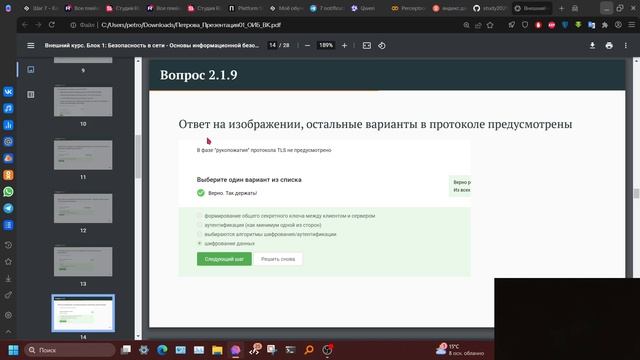Open Microsoft Edge from the taskbar
Screen dimensions: 640x360
click(x=162, y=350)
